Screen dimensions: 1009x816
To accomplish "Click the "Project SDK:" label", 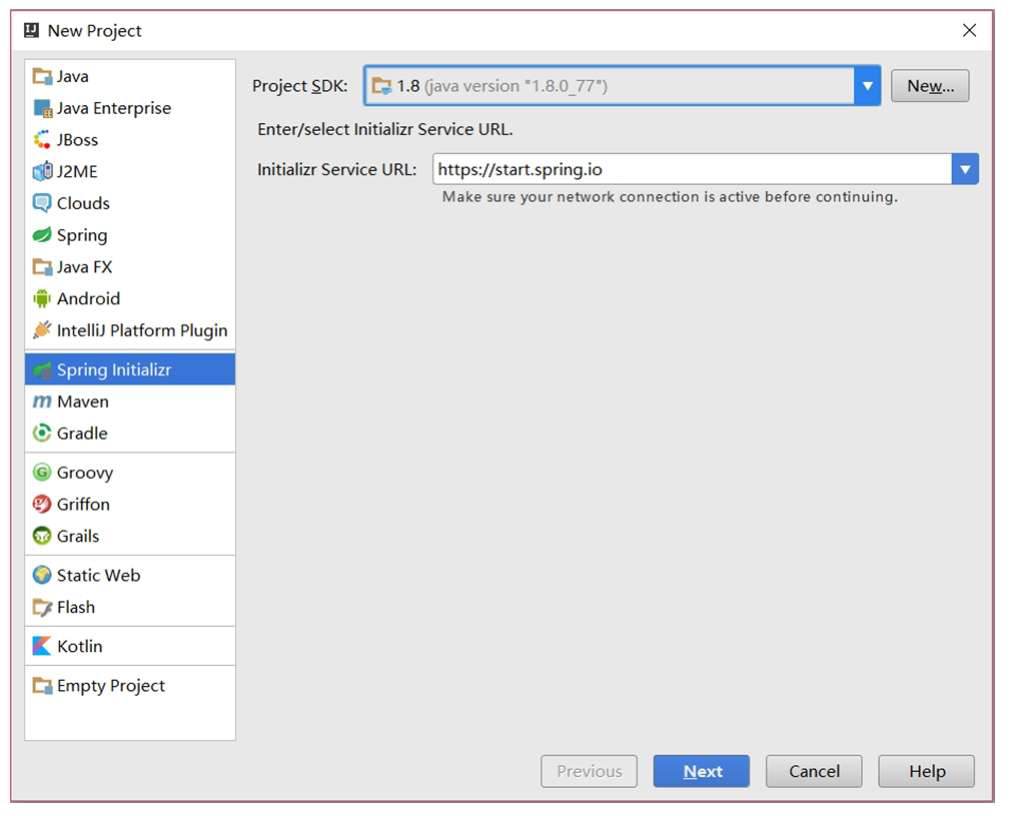I will click(300, 86).
